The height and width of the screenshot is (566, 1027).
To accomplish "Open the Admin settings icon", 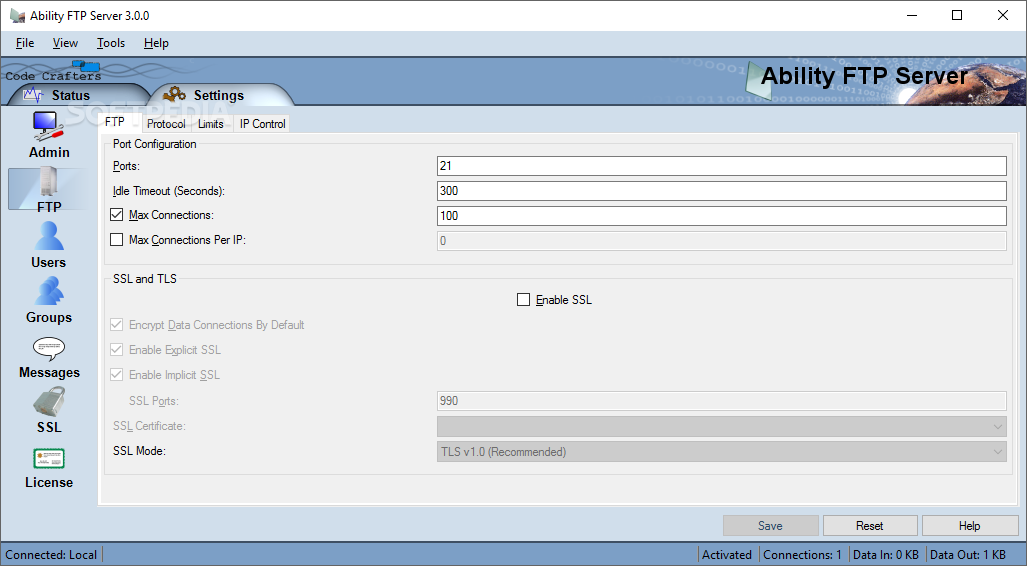I will coord(48,126).
